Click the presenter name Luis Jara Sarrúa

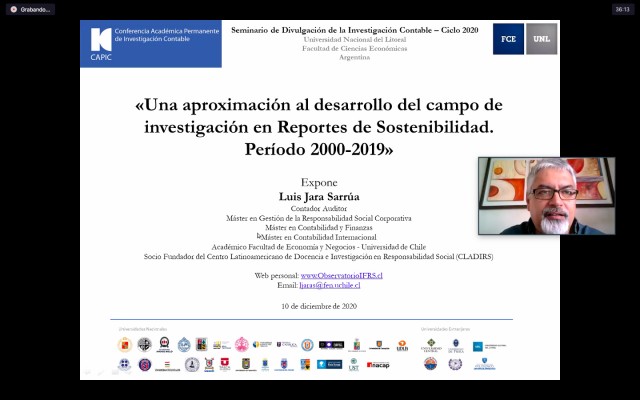(319, 197)
